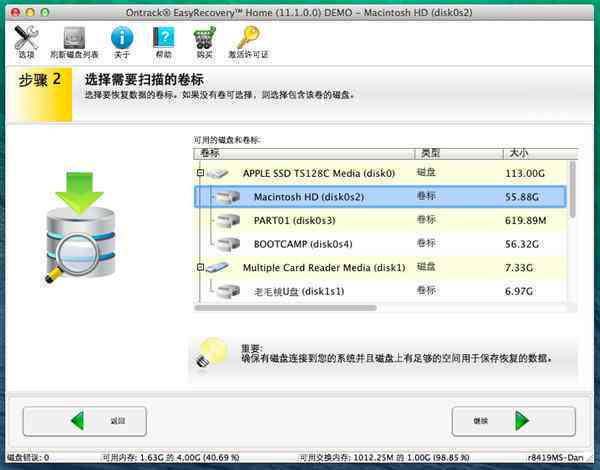This screenshot has width=600, height=470.
Task: Click the 56.32G size value
Action: 522,244
